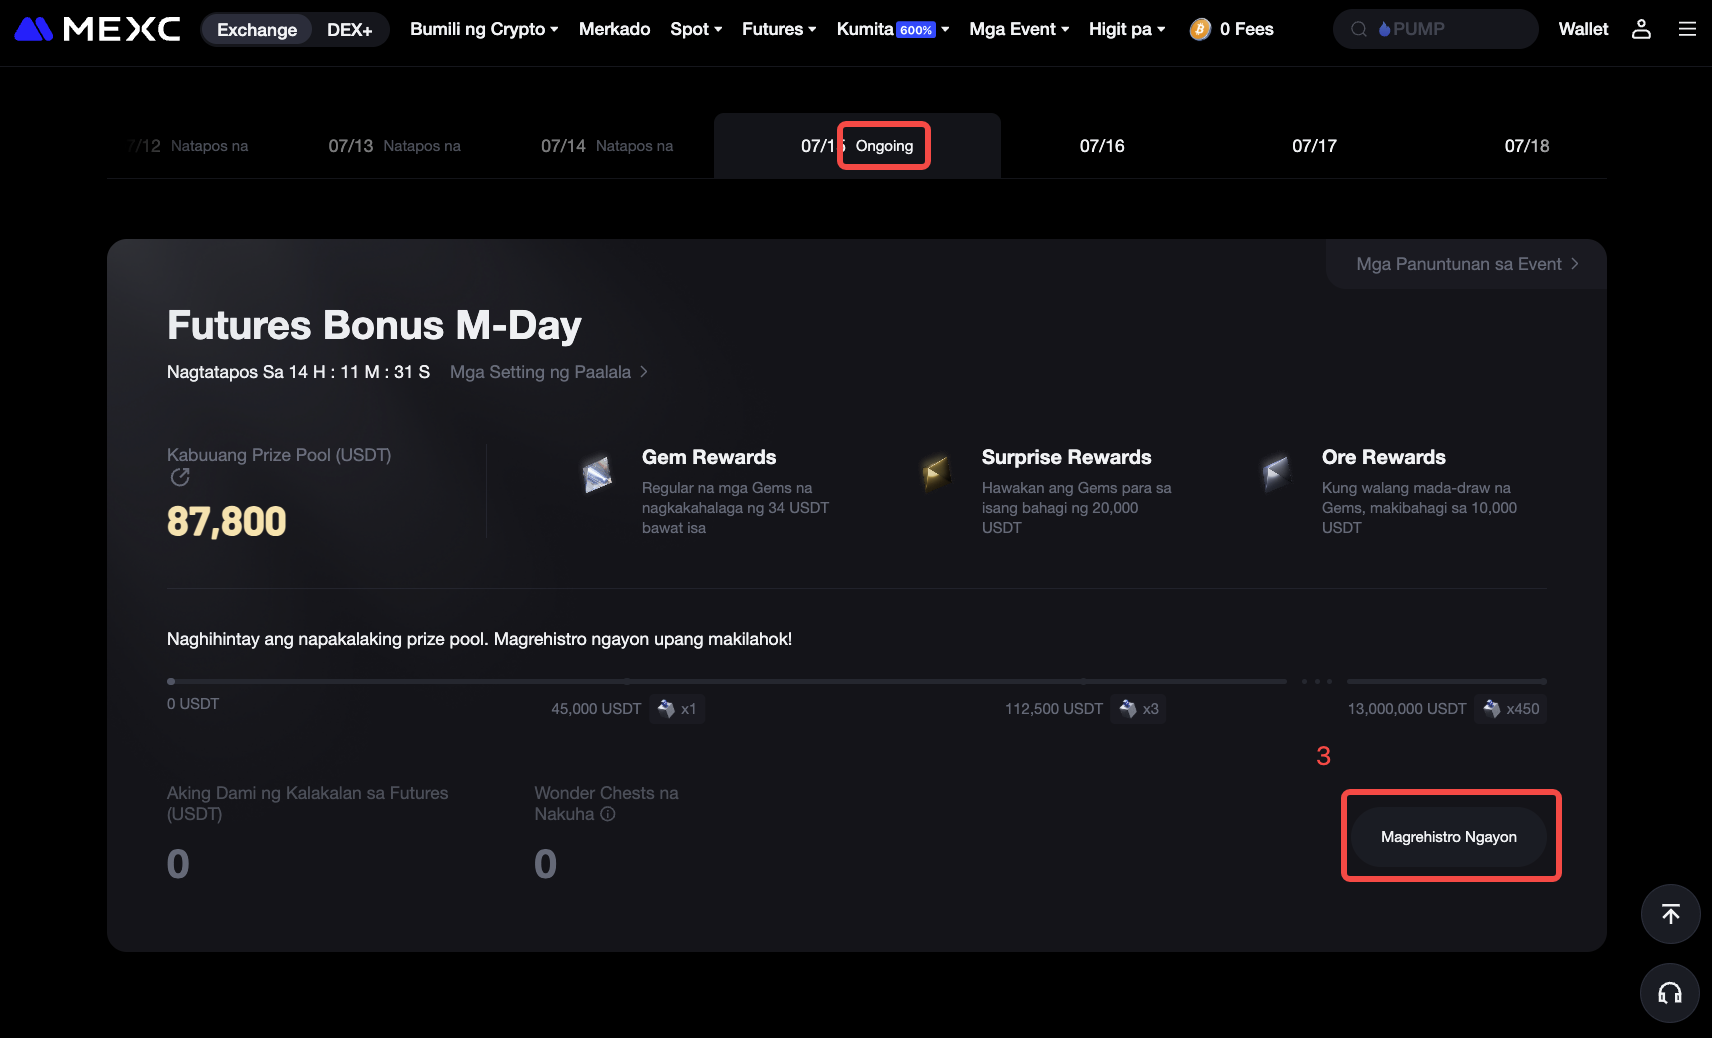Open the MEXC logo homepage
The height and width of the screenshot is (1038, 1712).
tap(98, 29)
